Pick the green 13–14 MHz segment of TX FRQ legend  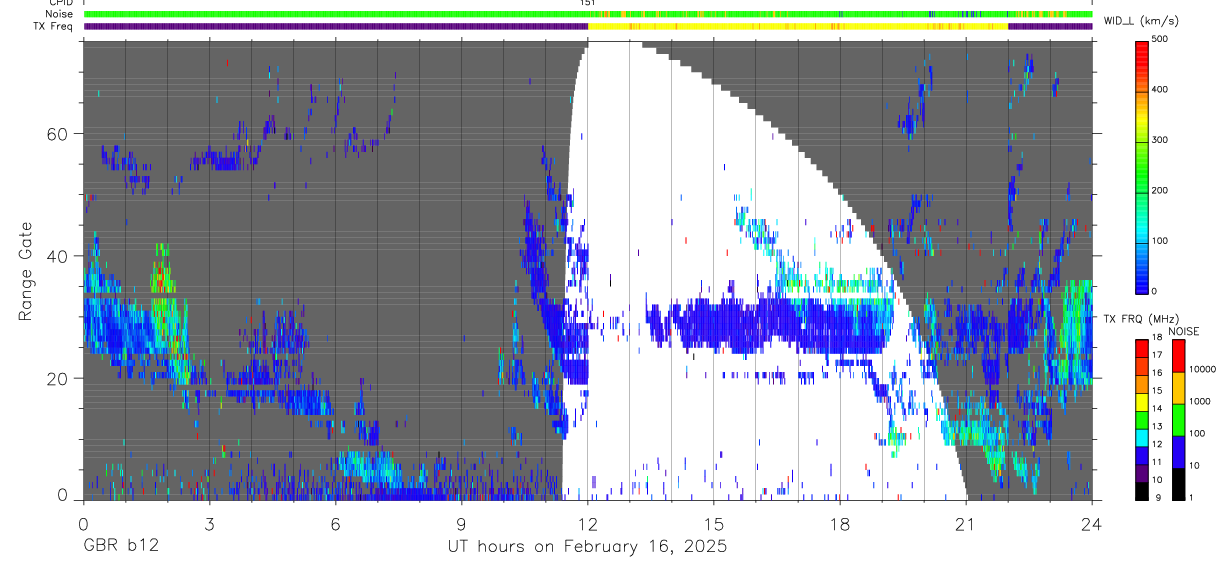coord(1141,420)
